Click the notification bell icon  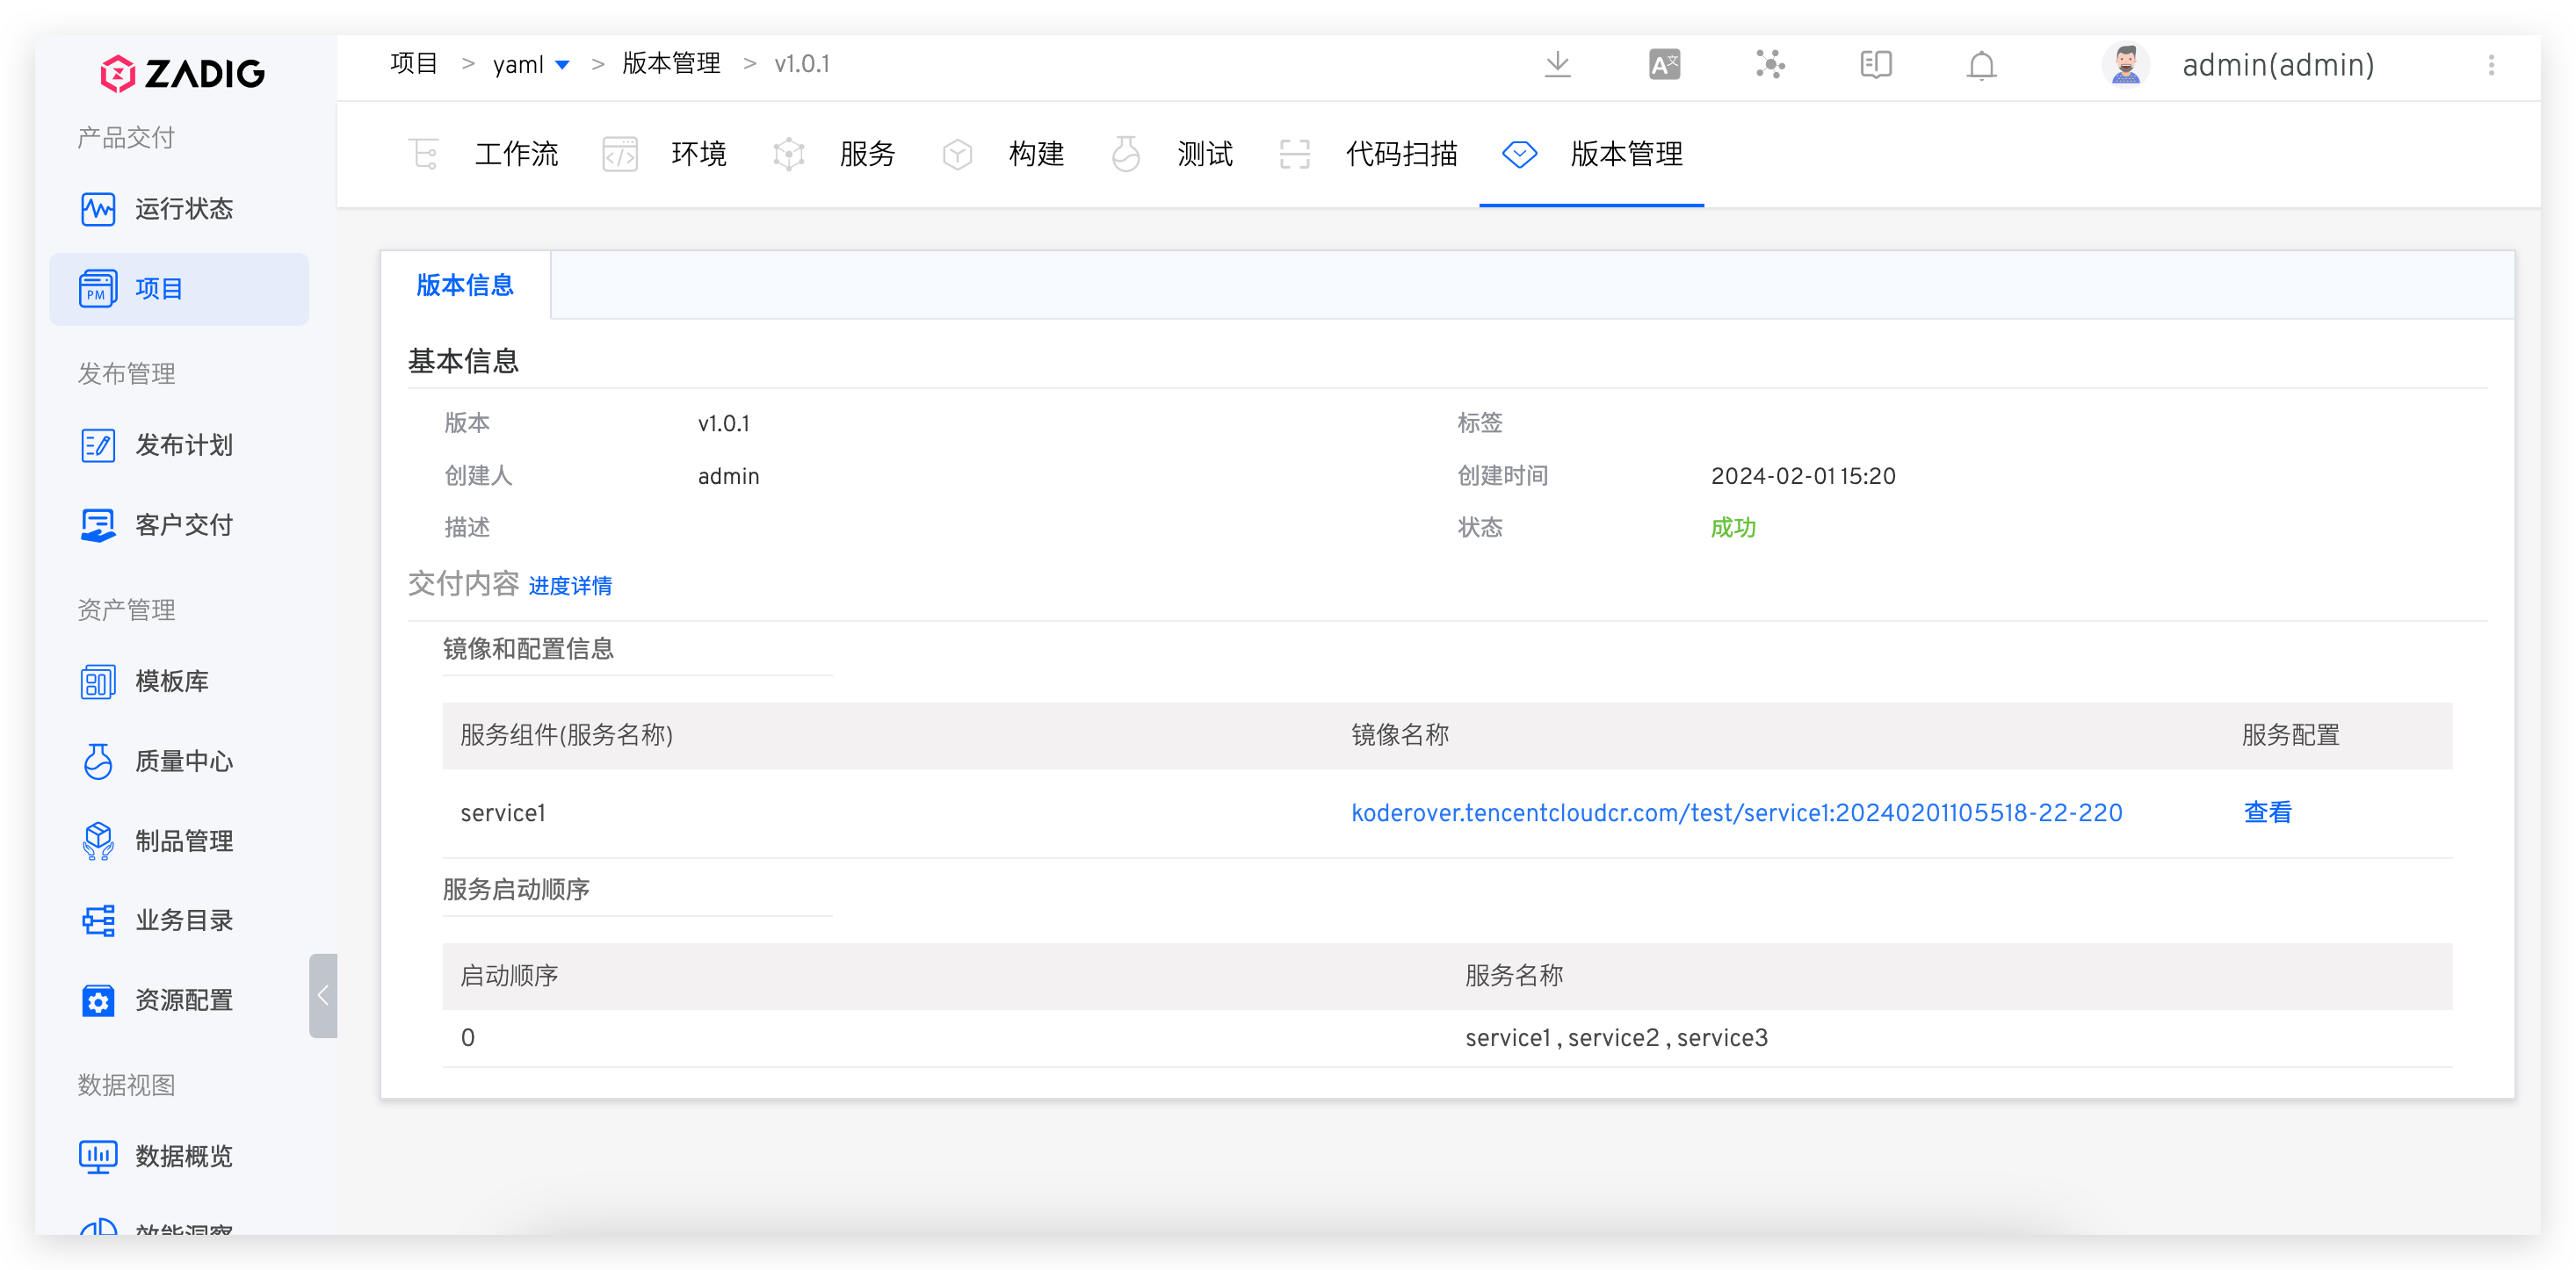pos(1981,64)
